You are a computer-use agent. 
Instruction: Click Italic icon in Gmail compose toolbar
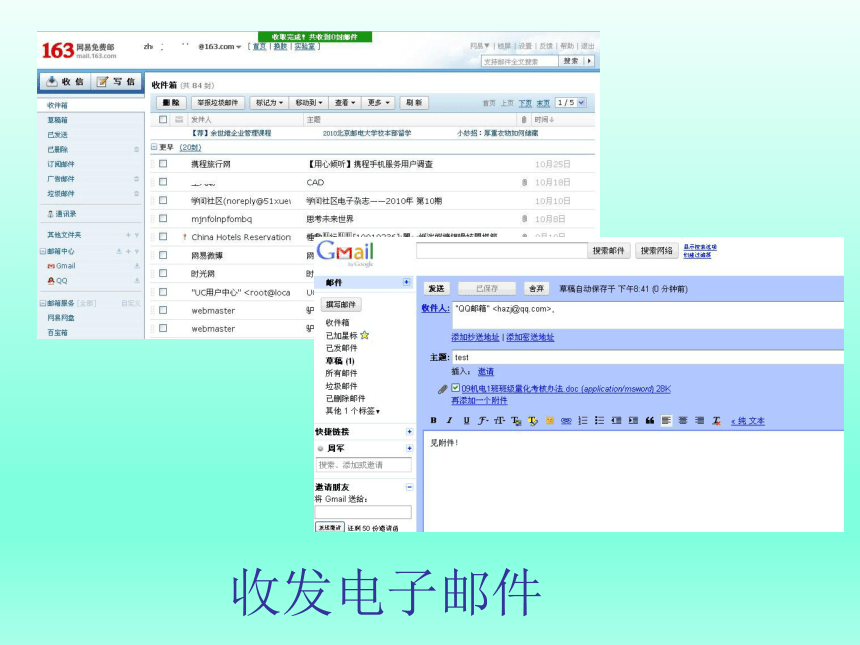[x=449, y=420]
